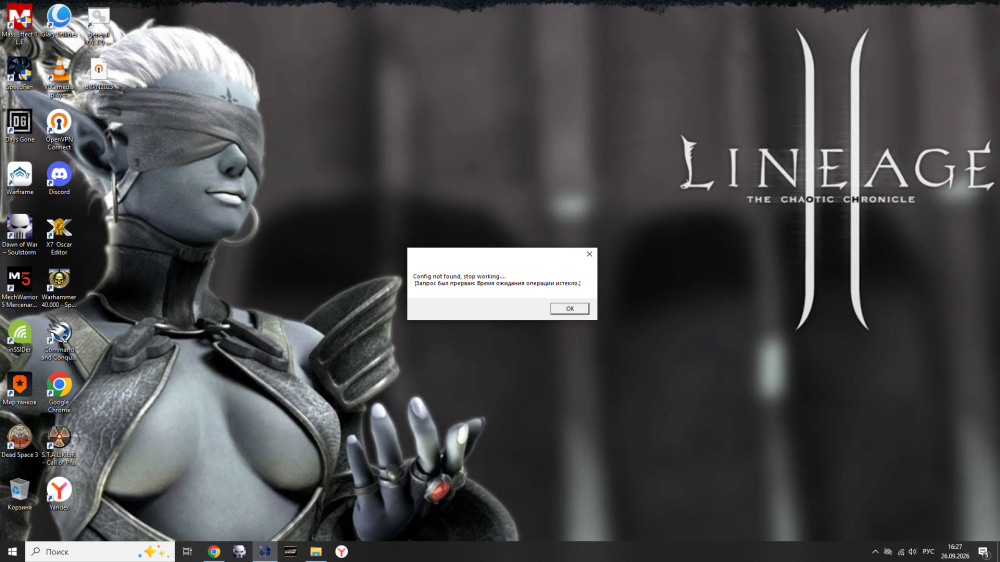Open the Windows Start menu
1000x562 pixels.
pos(12,551)
